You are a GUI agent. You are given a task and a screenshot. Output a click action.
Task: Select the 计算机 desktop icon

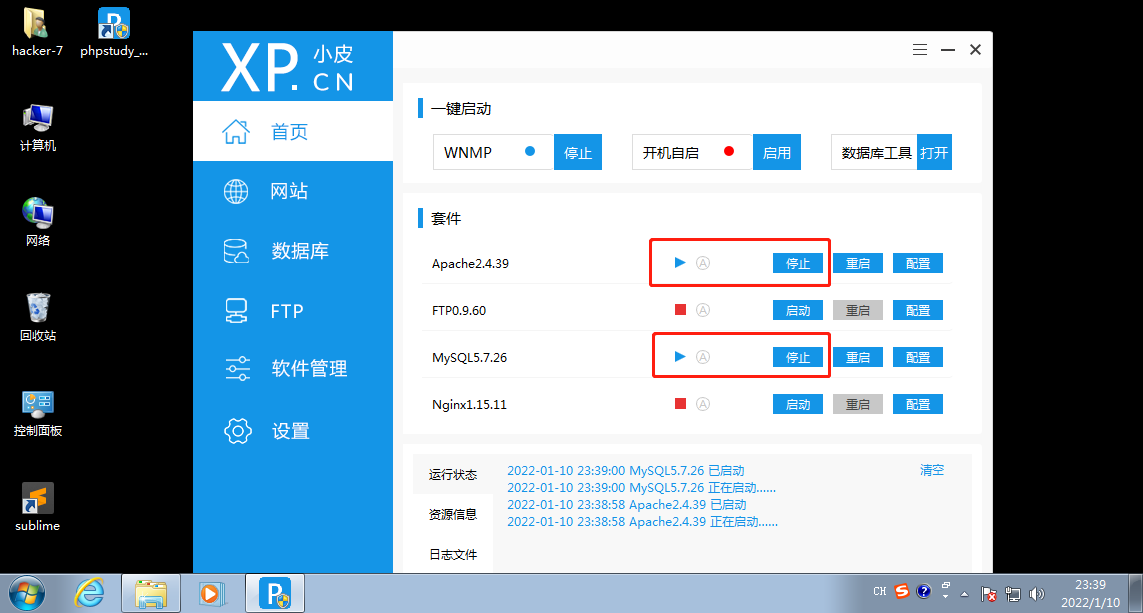coord(38,128)
